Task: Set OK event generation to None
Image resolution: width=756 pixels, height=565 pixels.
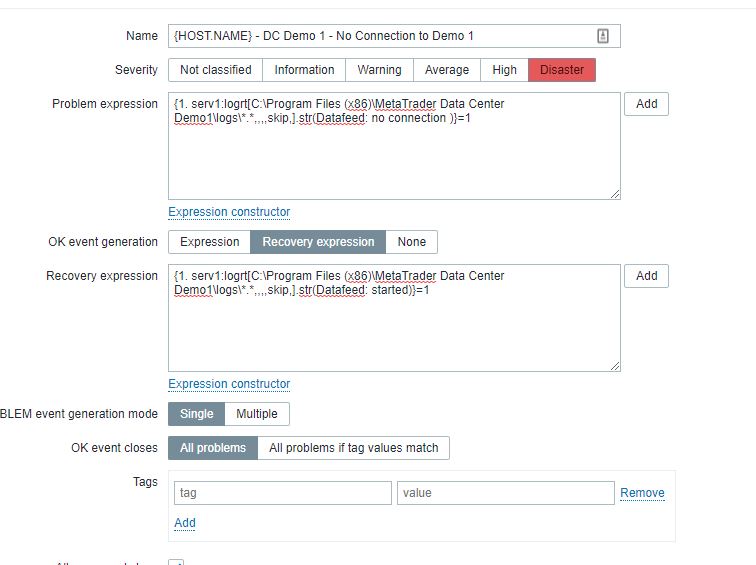Action: (411, 242)
